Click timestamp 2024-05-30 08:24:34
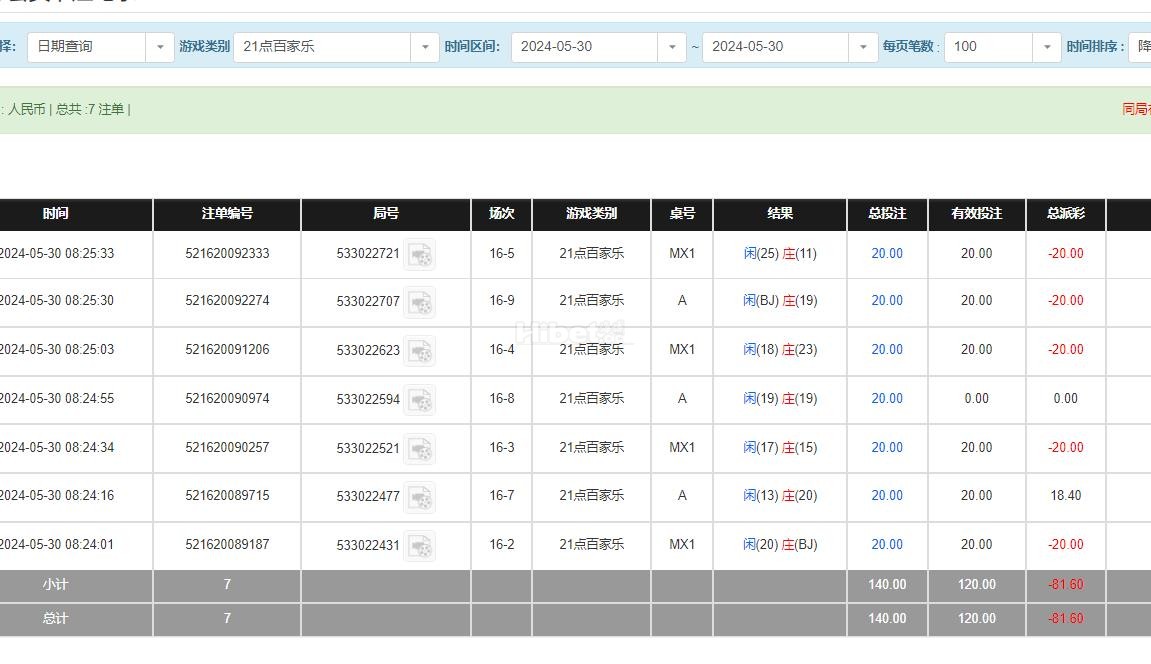 pyautogui.click(x=57, y=448)
